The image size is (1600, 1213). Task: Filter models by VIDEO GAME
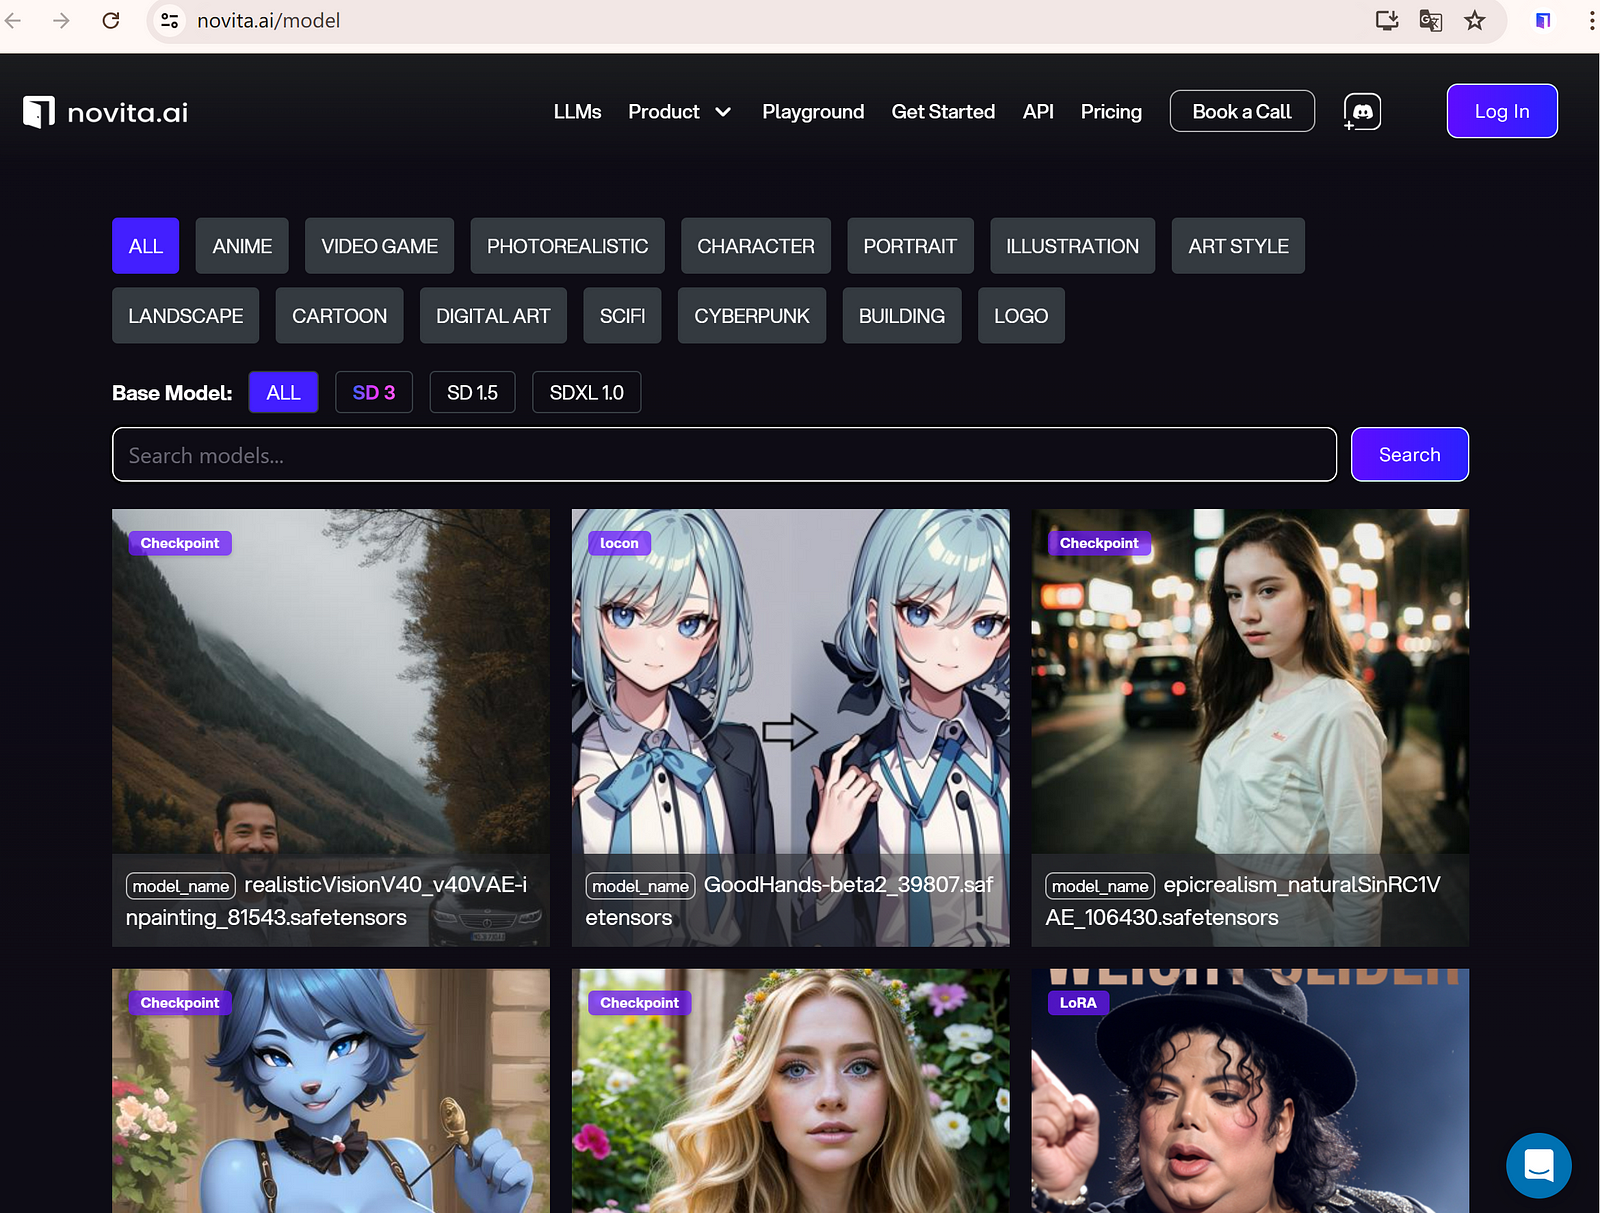pyautogui.click(x=379, y=246)
